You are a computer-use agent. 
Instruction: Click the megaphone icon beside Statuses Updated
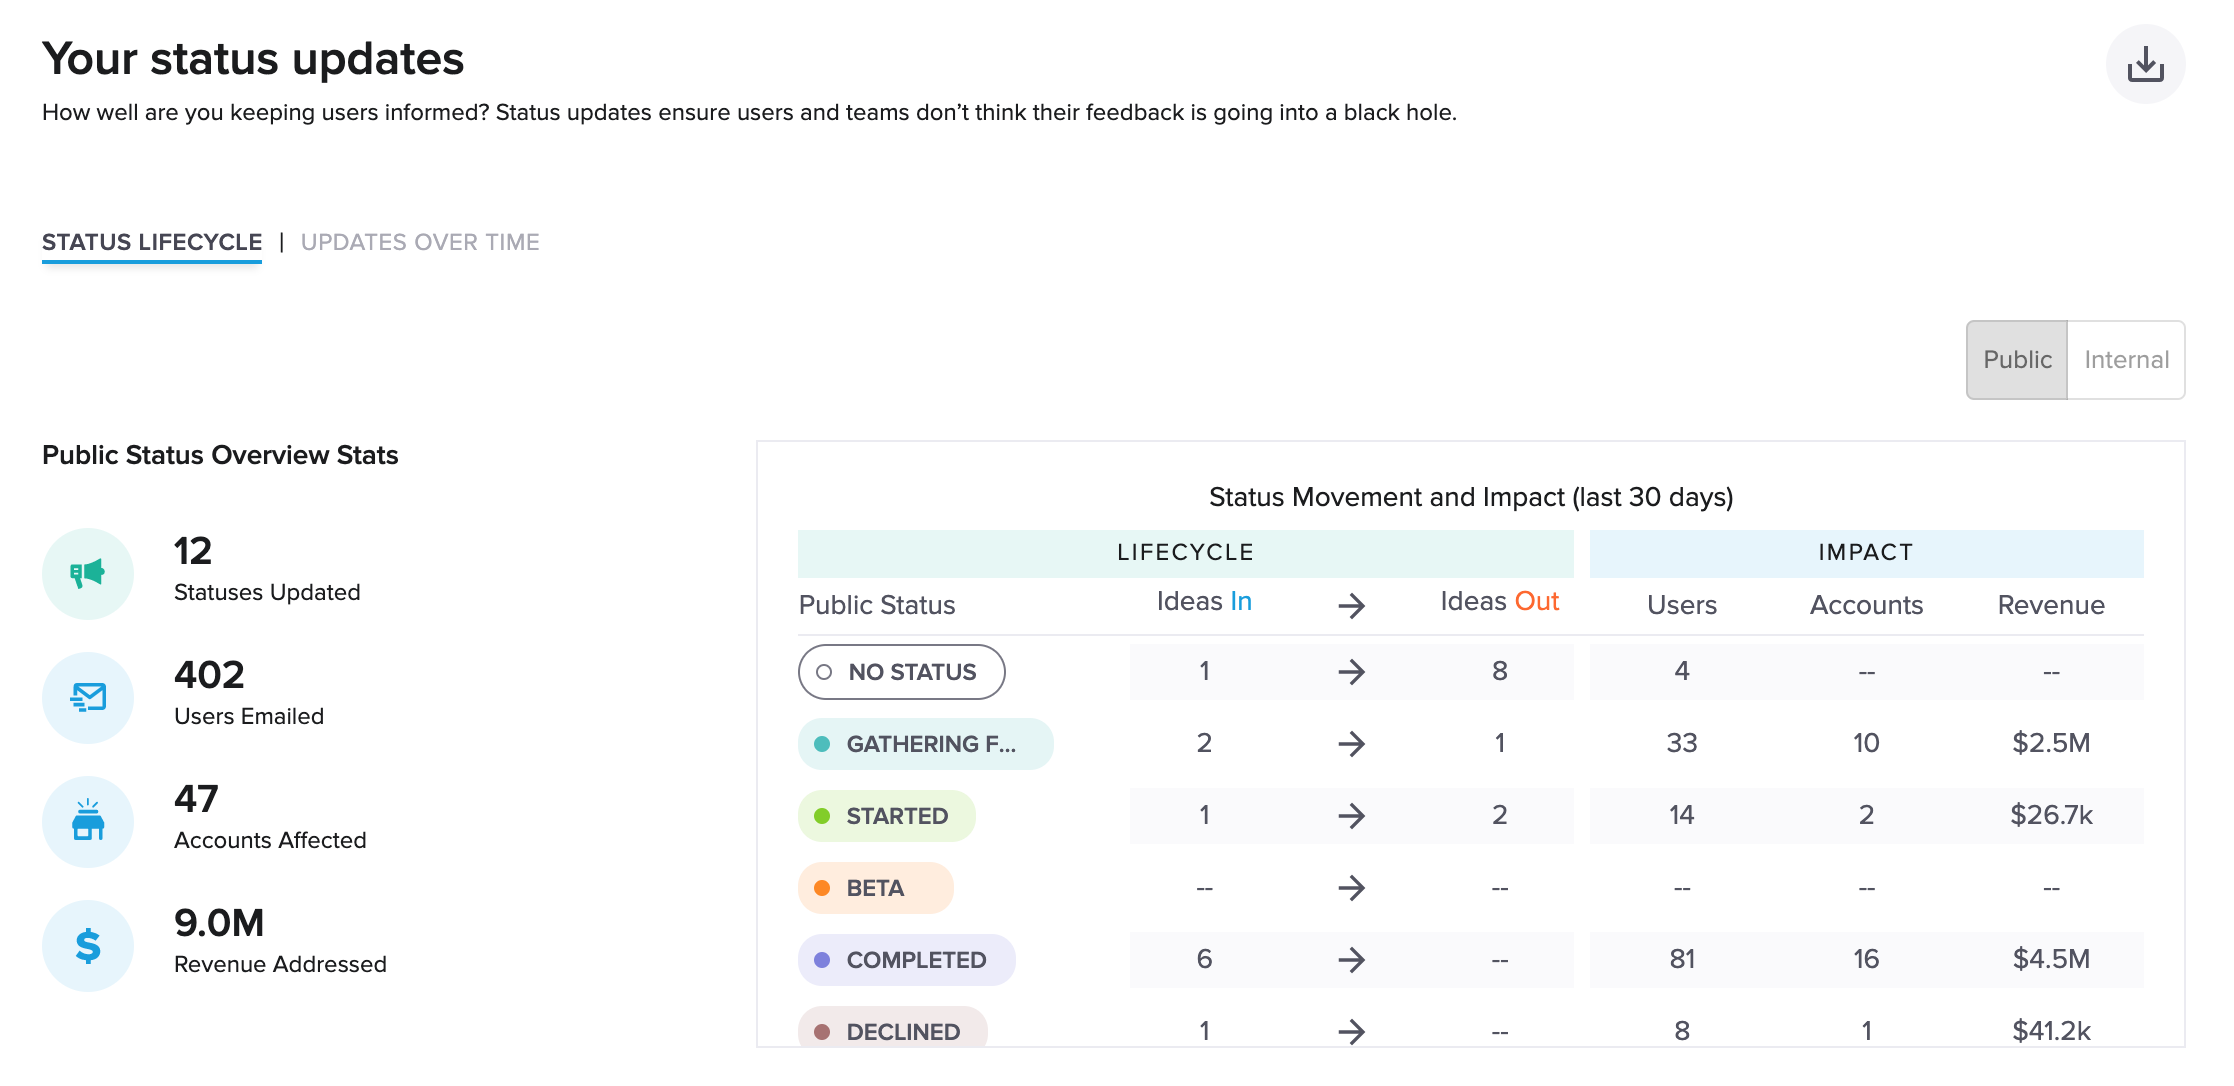coord(88,573)
